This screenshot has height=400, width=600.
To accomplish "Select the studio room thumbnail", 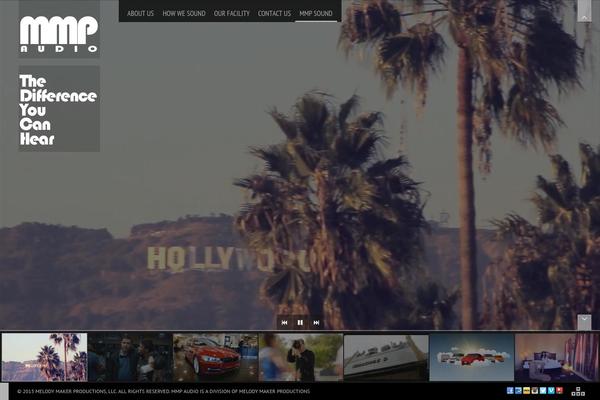I will (x=558, y=357).
